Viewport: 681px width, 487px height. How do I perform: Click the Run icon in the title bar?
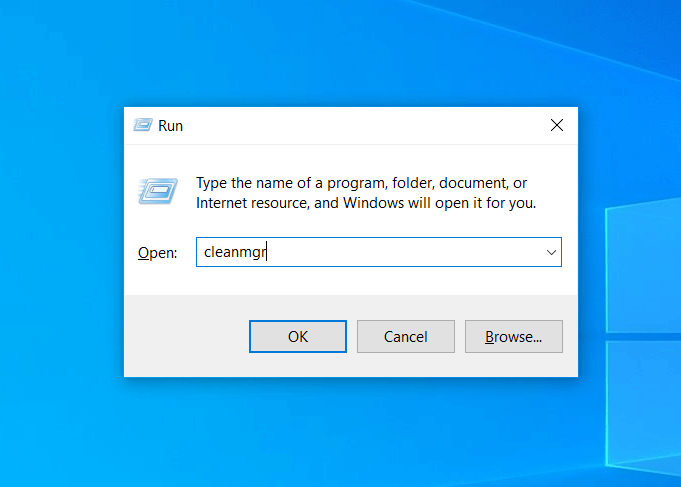143,125
